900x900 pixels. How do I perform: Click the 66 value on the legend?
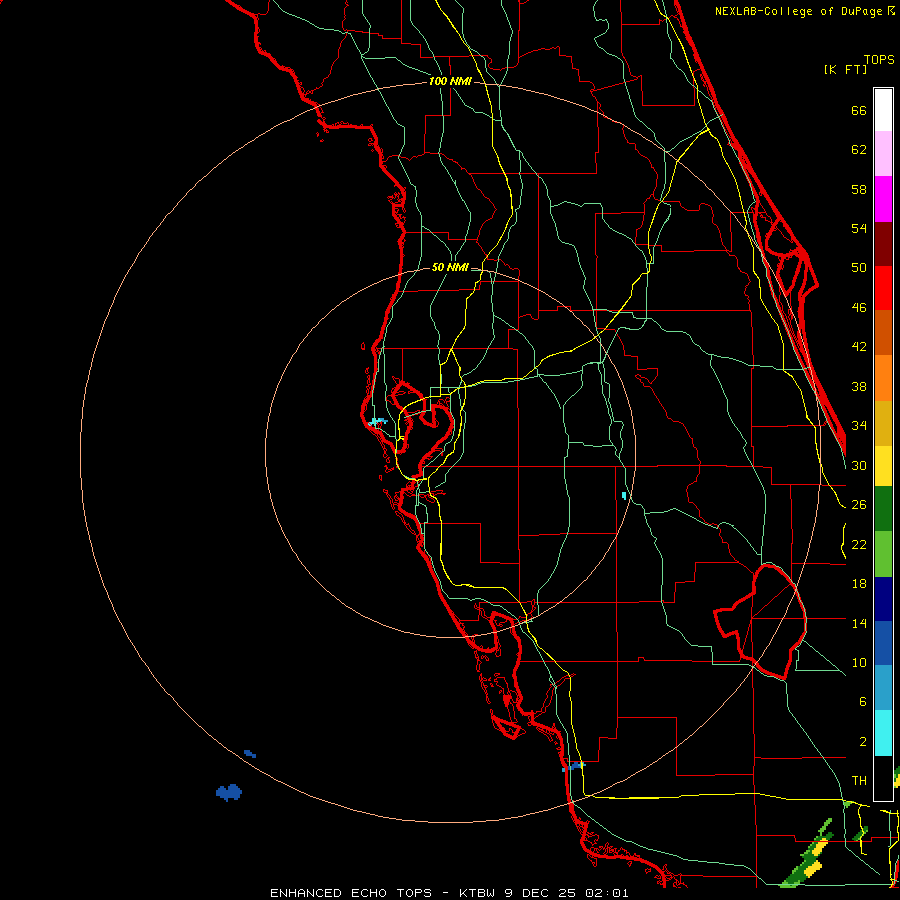coord(859,111)
